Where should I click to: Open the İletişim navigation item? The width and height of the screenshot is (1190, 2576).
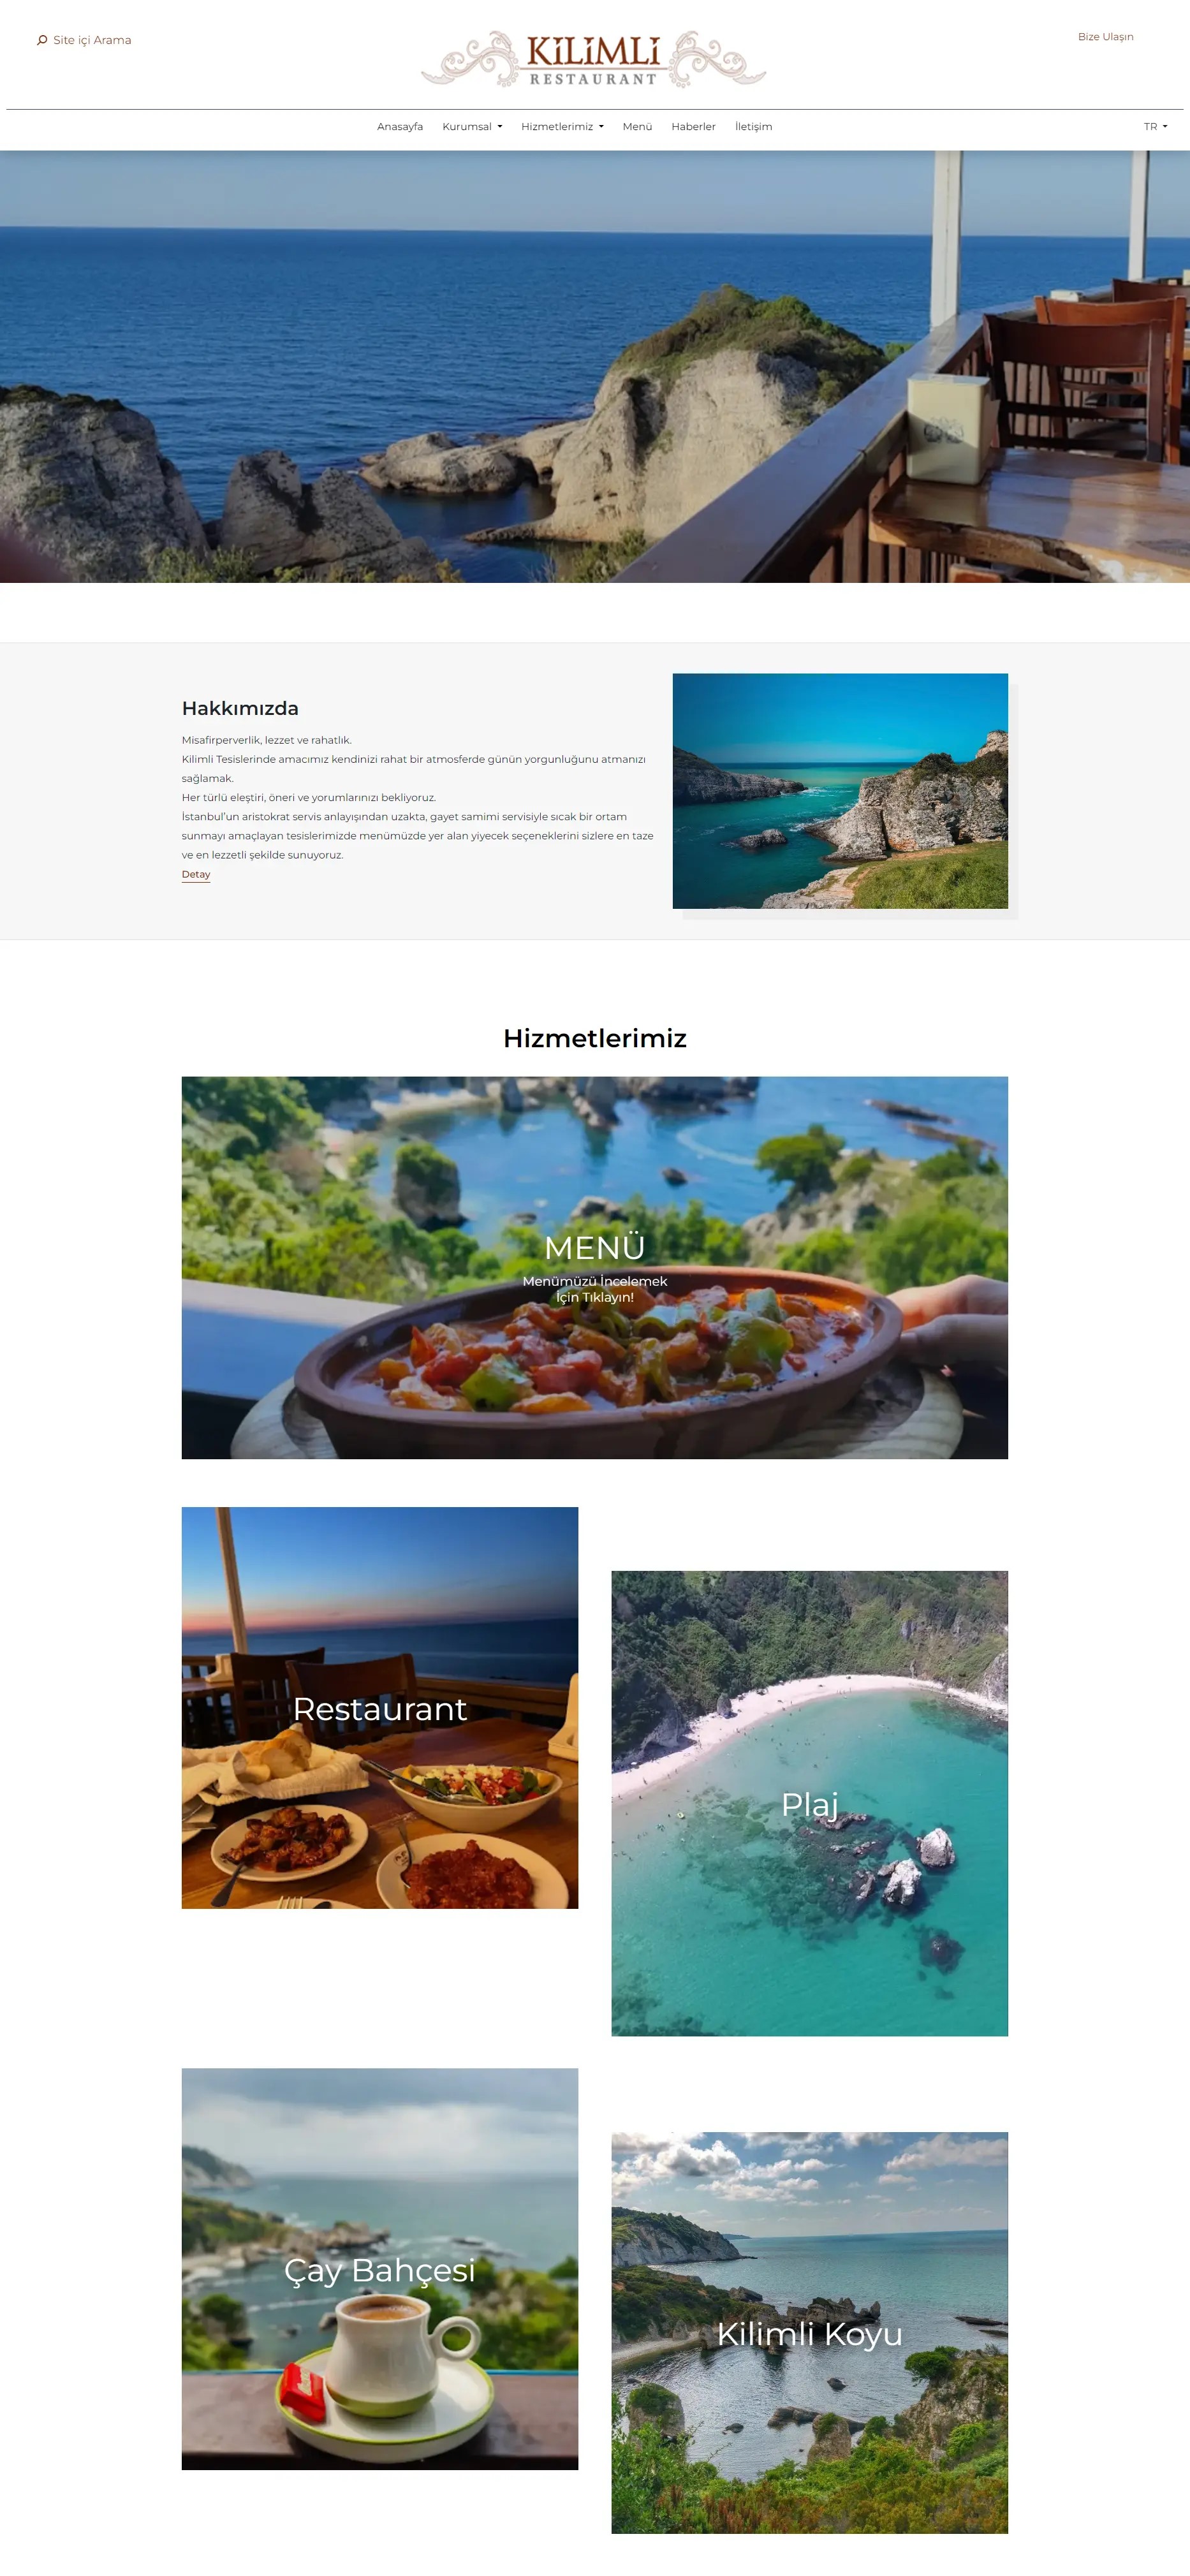coord(753,127)
